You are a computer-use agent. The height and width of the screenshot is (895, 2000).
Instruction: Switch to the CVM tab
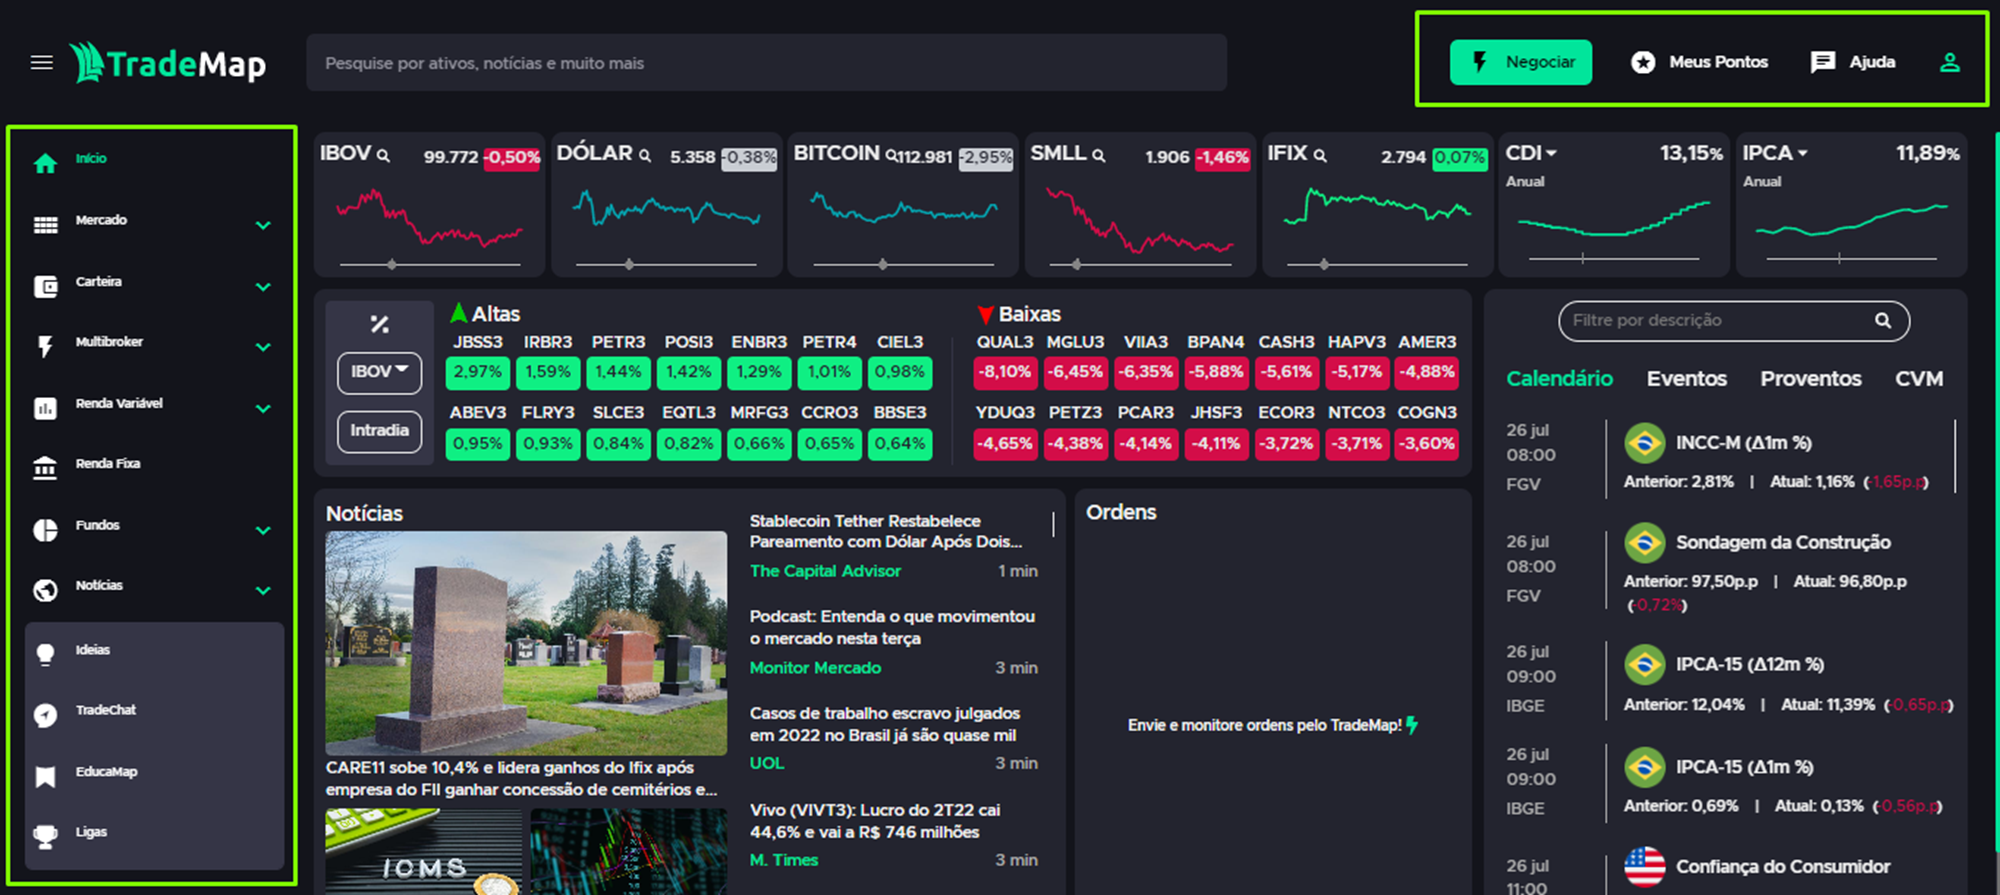coord(1919,379)
